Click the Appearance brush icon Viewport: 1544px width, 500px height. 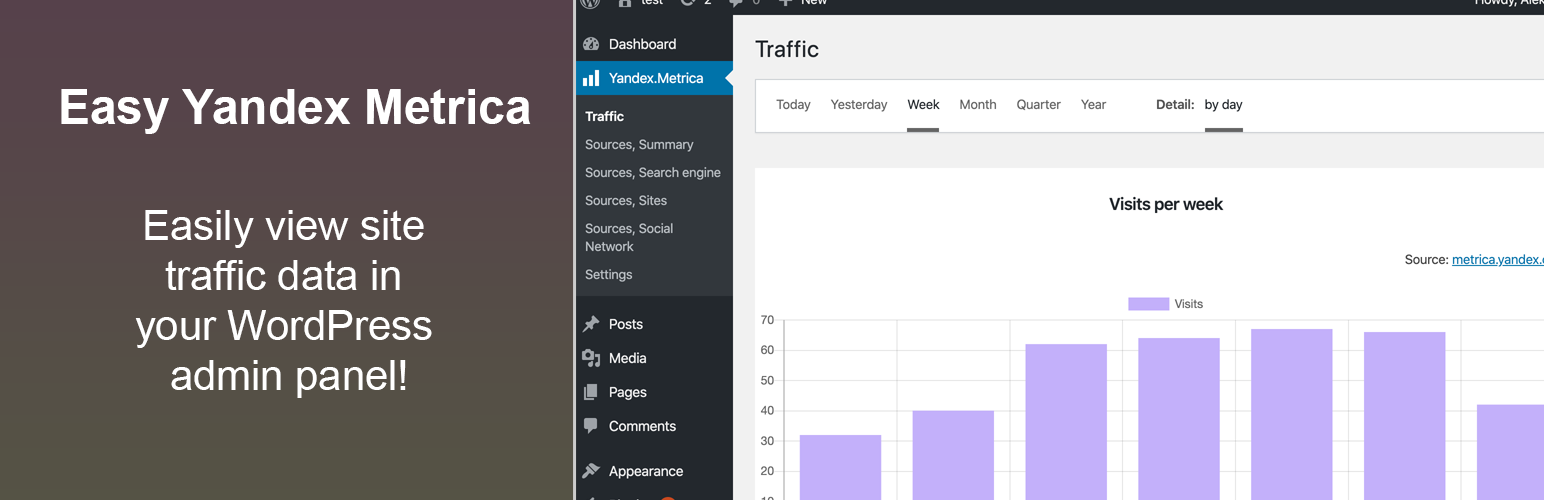591,471
